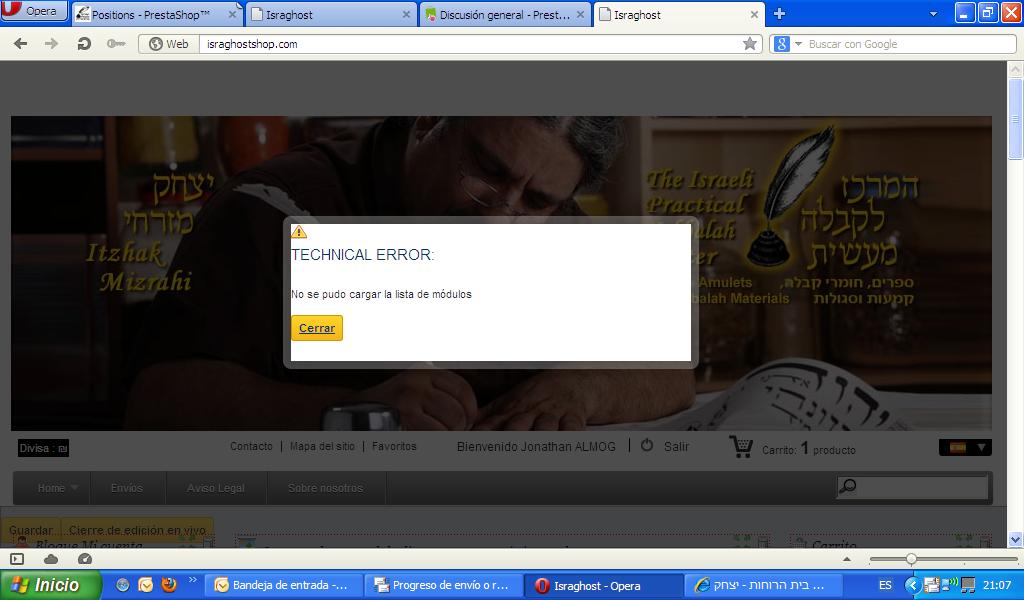The width and height of the screenshot is (1024, 600).
Task: Launch Firefox from the quick launch bar
Action: pyautogui.click(x=169, y=584)
